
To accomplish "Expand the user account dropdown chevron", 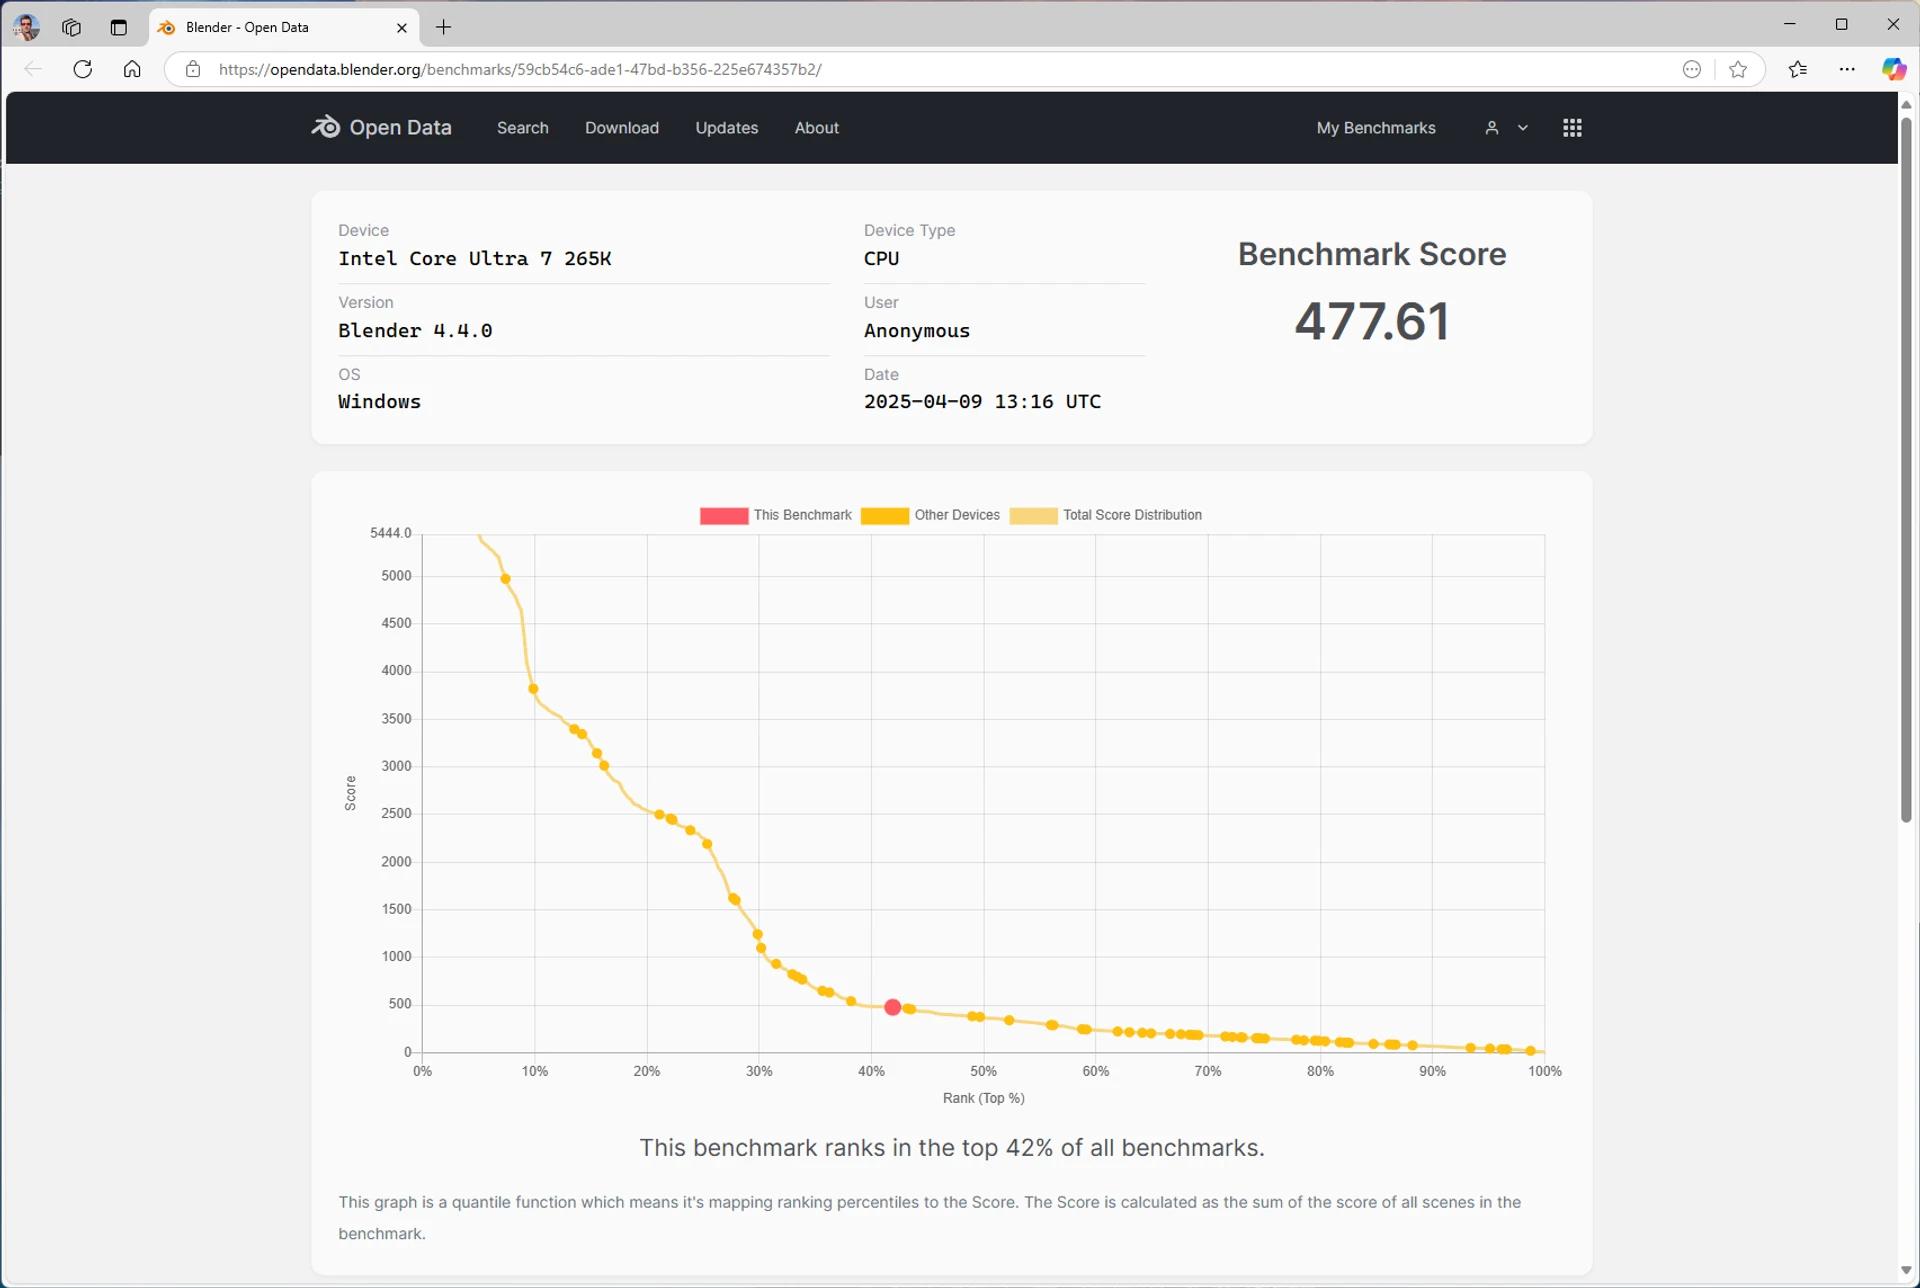I will (1523, 128).
